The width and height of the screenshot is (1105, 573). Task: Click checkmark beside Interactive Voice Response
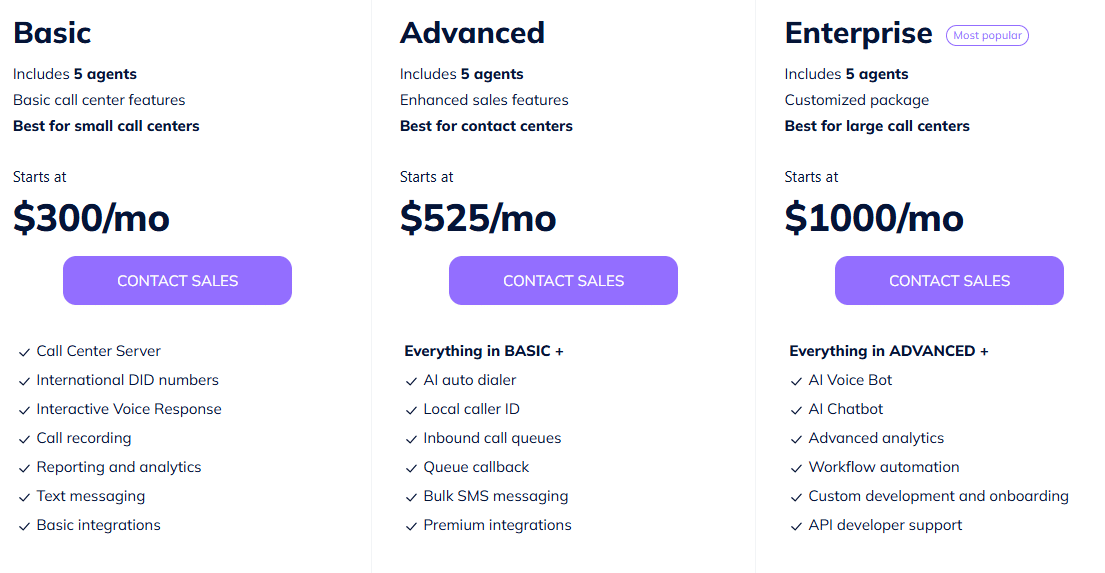tap(24, 410)
